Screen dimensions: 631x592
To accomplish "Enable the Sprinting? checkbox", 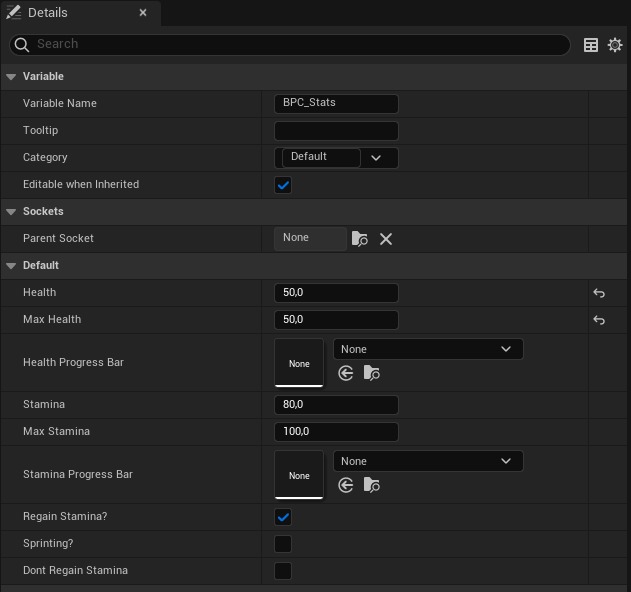I will tap(283, 544).
